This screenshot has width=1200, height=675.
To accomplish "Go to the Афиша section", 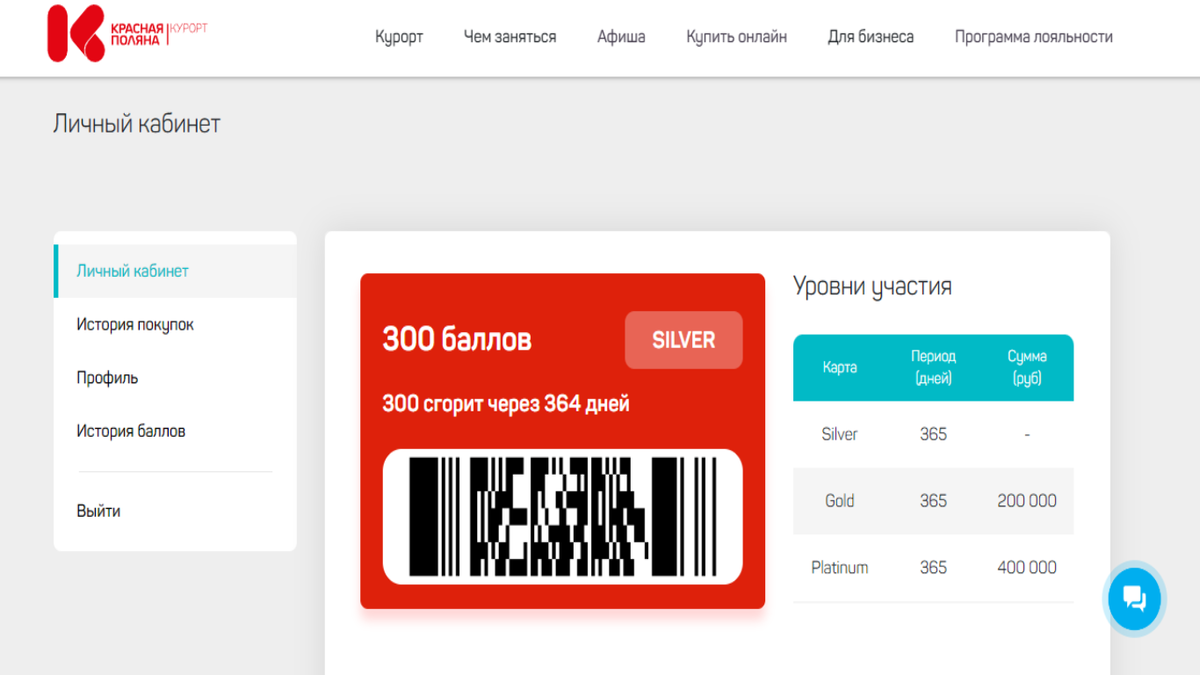I will tap(621, 37).
